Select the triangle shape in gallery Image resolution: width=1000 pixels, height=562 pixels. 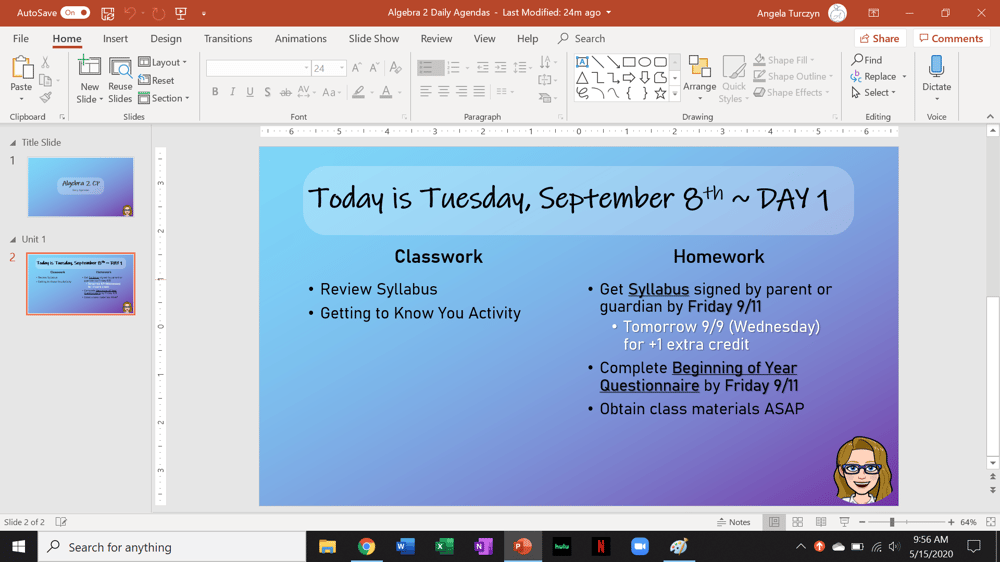point(582,78)
